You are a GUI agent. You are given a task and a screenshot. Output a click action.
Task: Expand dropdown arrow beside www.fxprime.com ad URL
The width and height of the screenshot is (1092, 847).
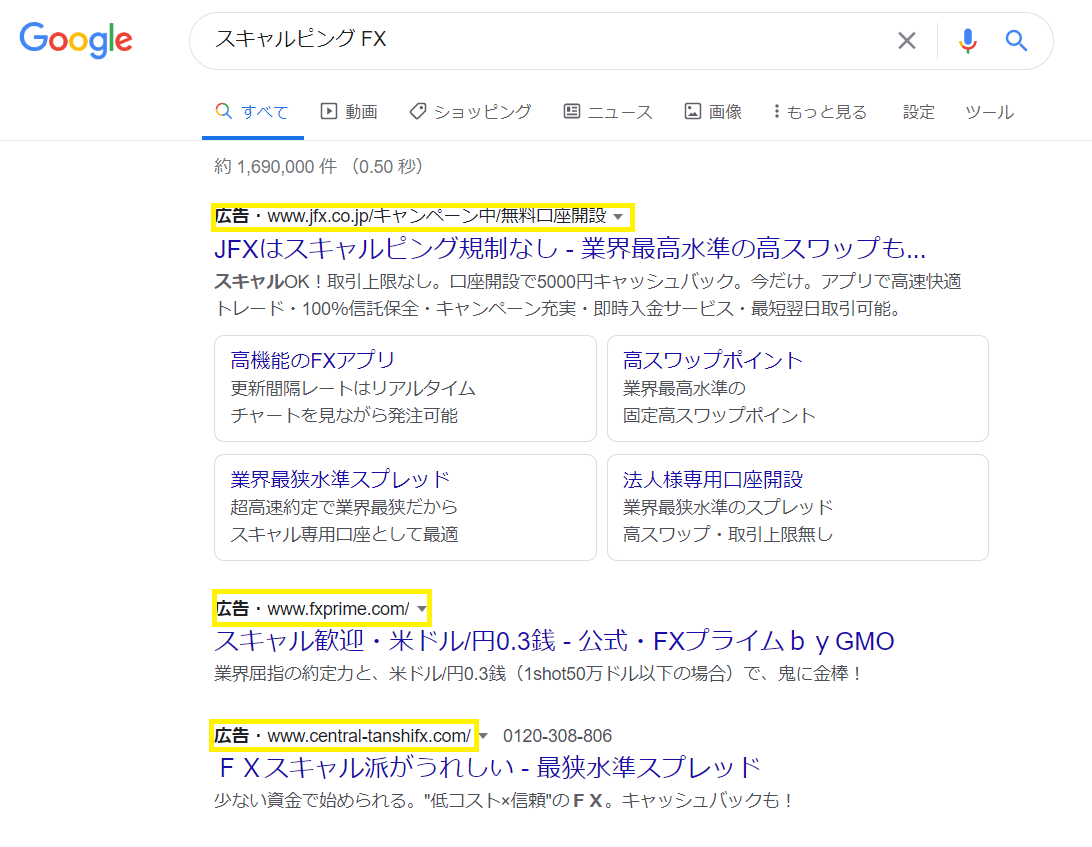point(421,609)
